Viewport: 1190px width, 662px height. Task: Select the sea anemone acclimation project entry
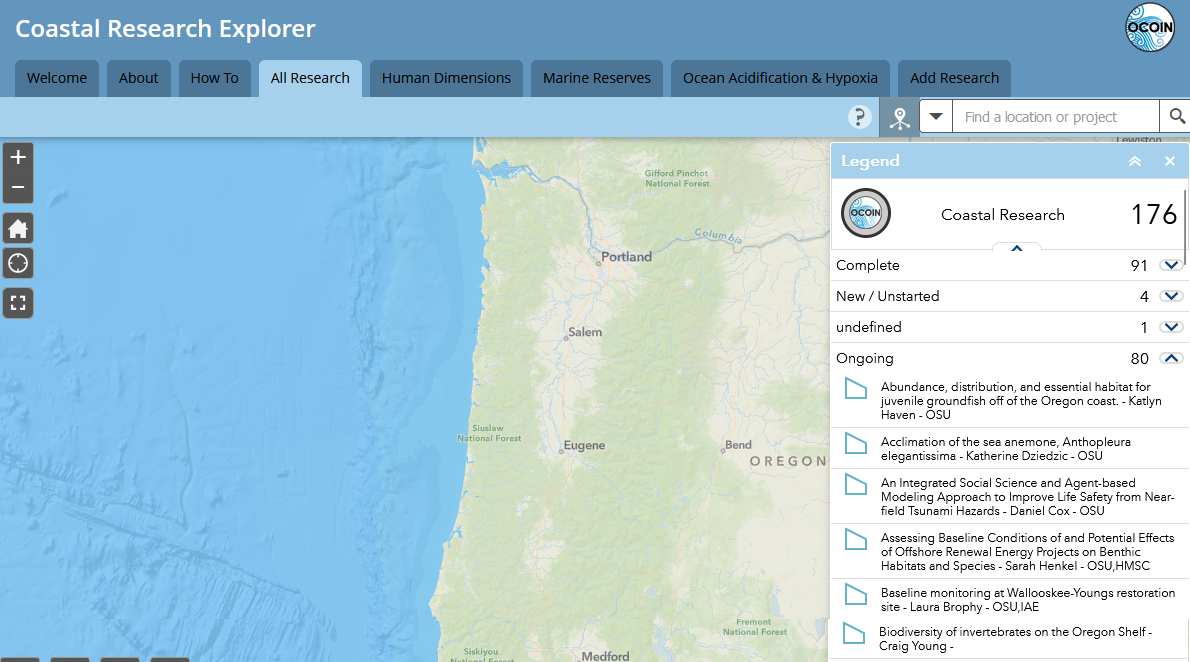[x=1005, y=449]
